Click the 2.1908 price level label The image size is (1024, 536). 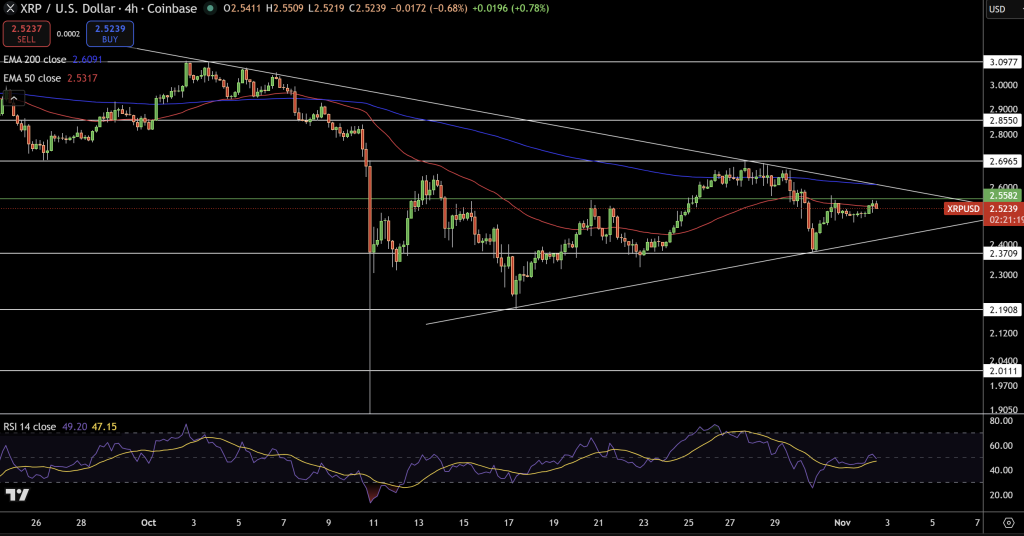pos(1003,310)
